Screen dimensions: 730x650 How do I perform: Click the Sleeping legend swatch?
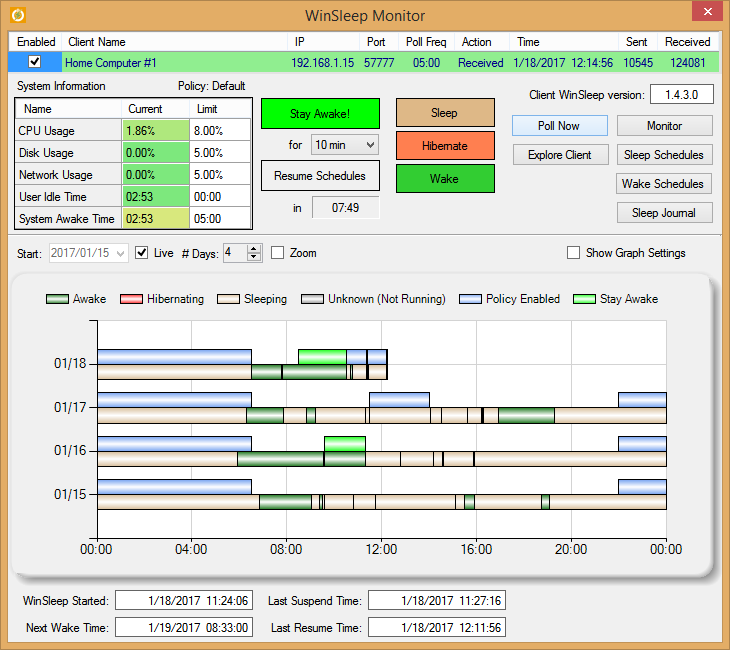click(228, 299)
